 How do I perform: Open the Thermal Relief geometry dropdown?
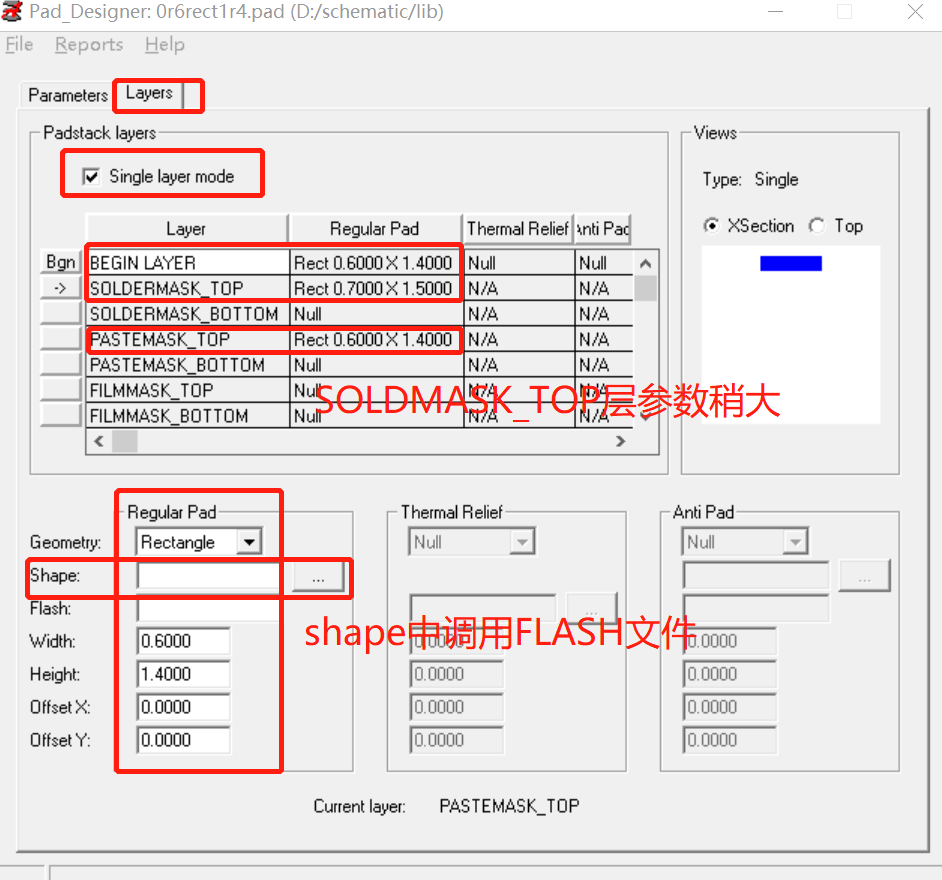pos(522,542)
